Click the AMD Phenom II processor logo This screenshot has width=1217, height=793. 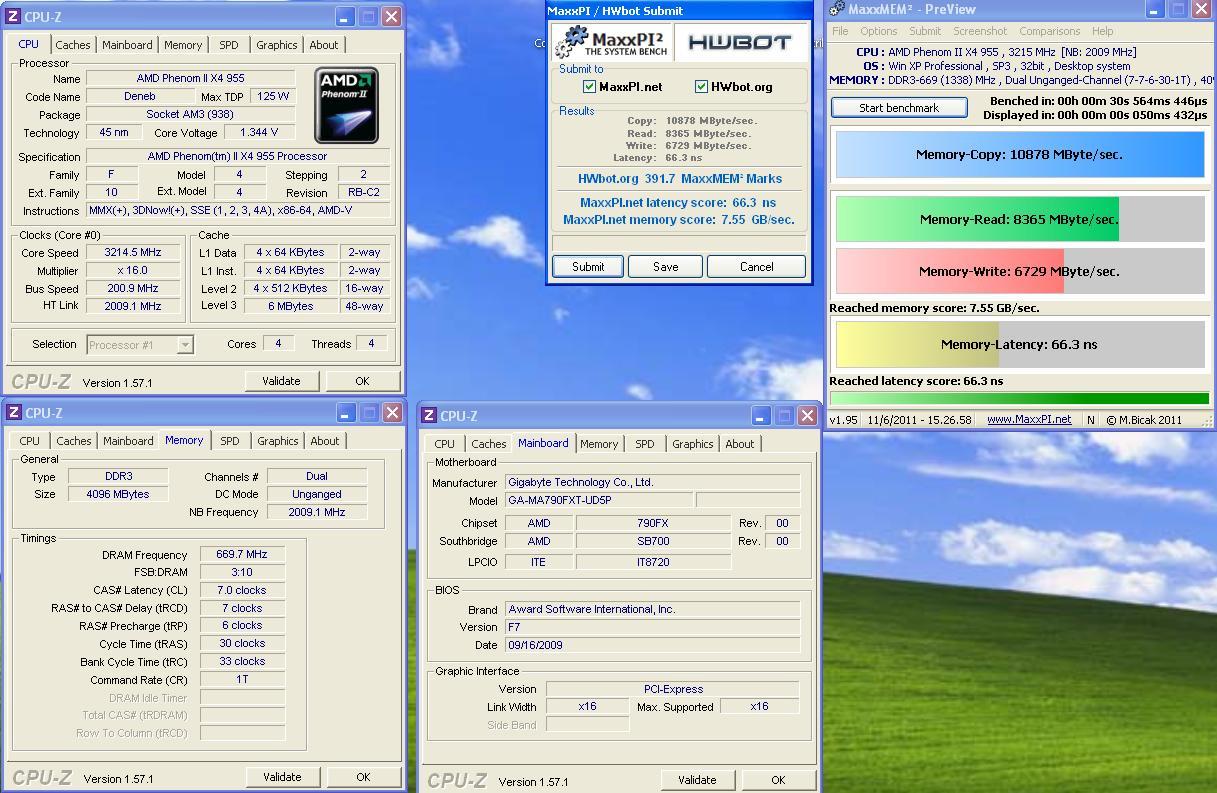coord(347,105)
